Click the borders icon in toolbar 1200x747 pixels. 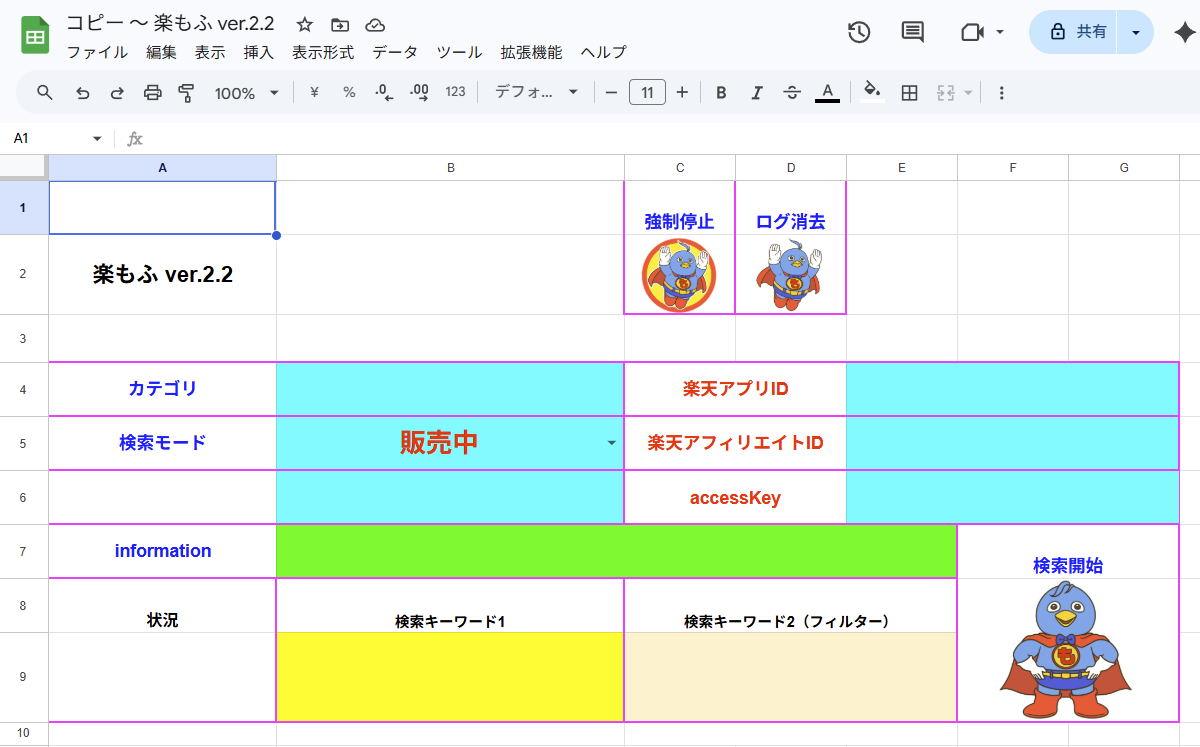909,93
